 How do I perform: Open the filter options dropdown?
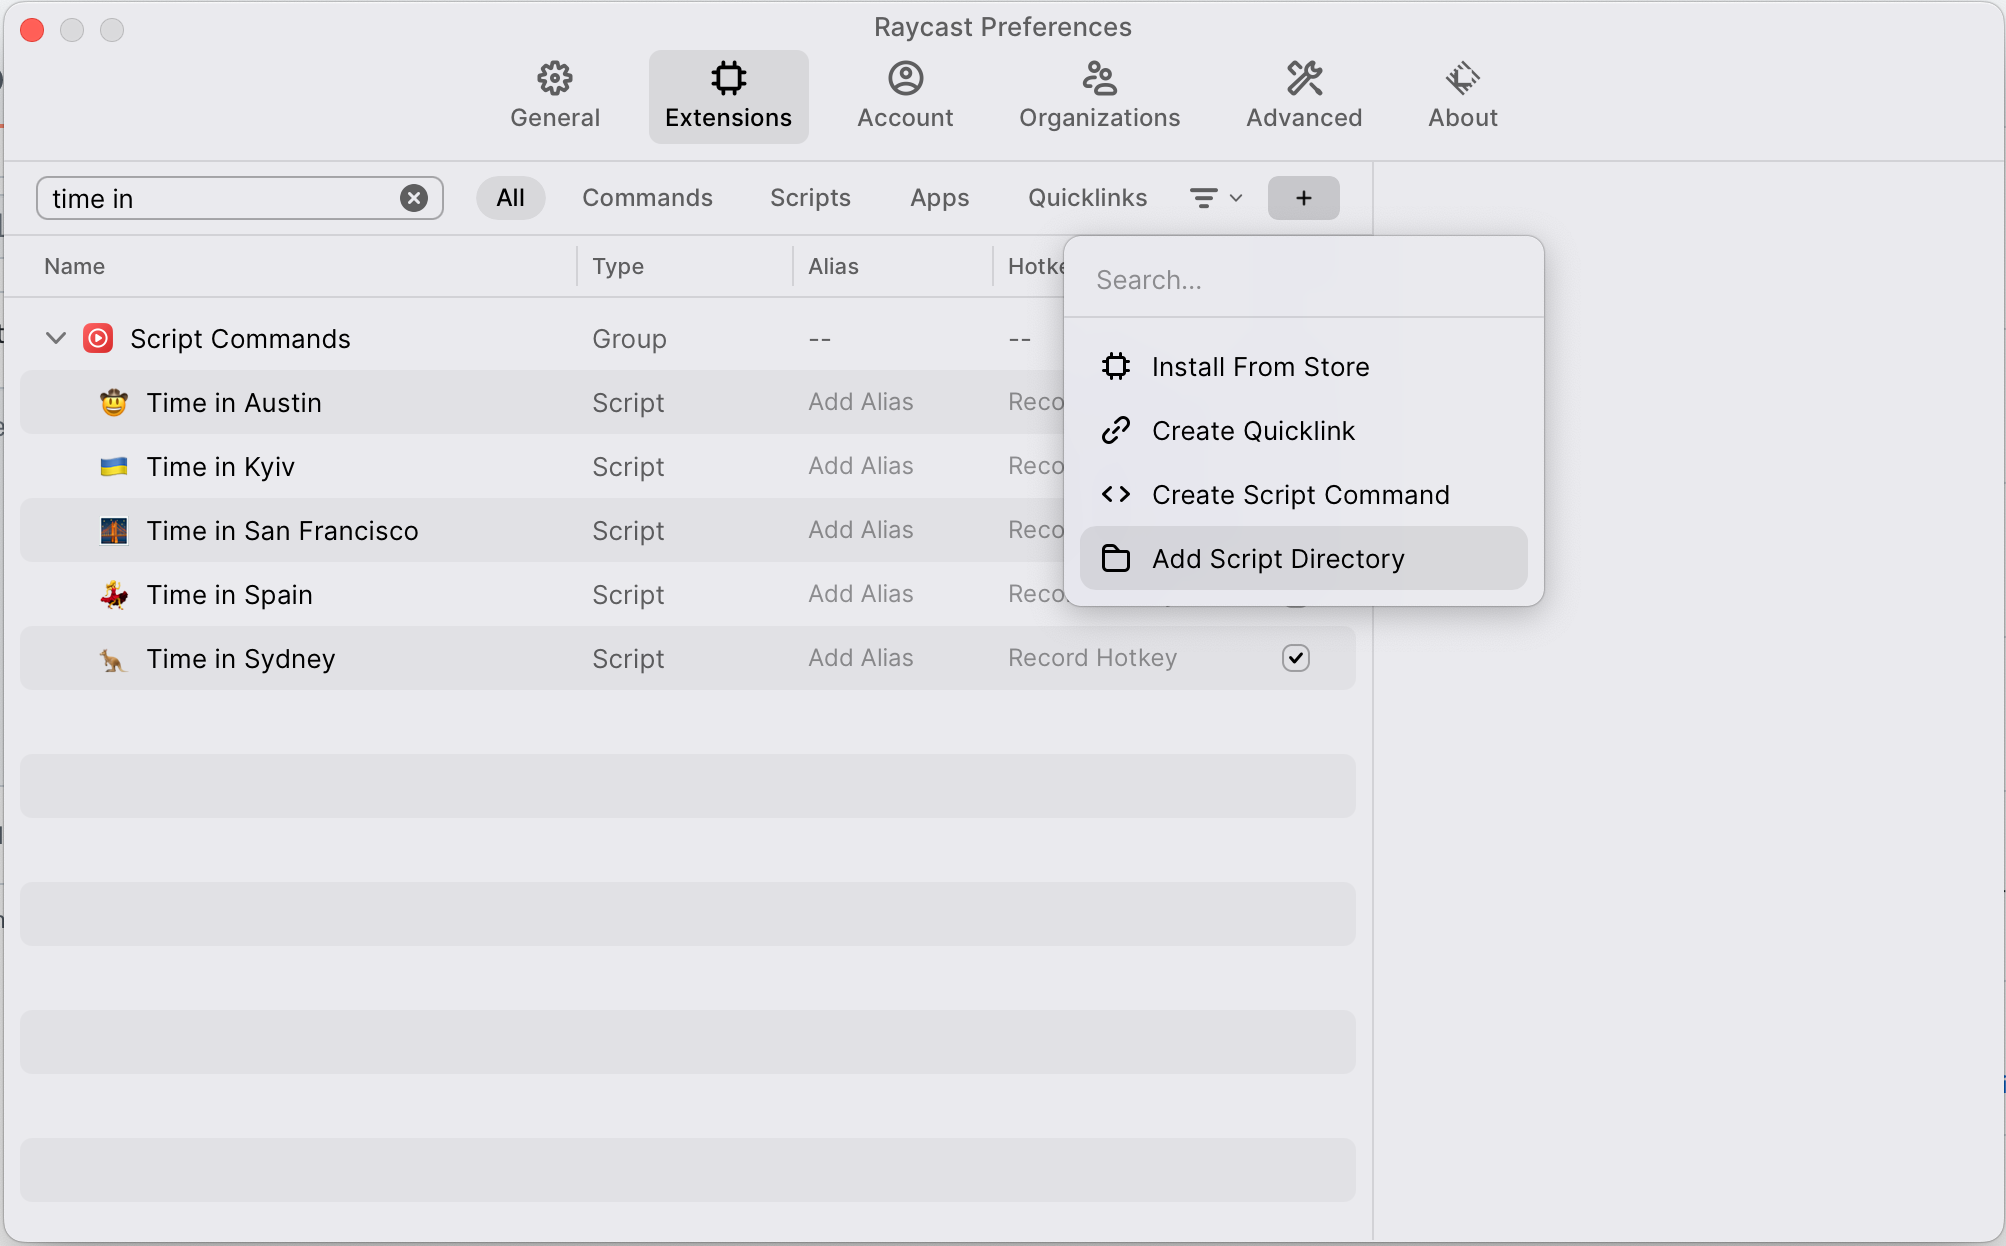[1216, 198]
